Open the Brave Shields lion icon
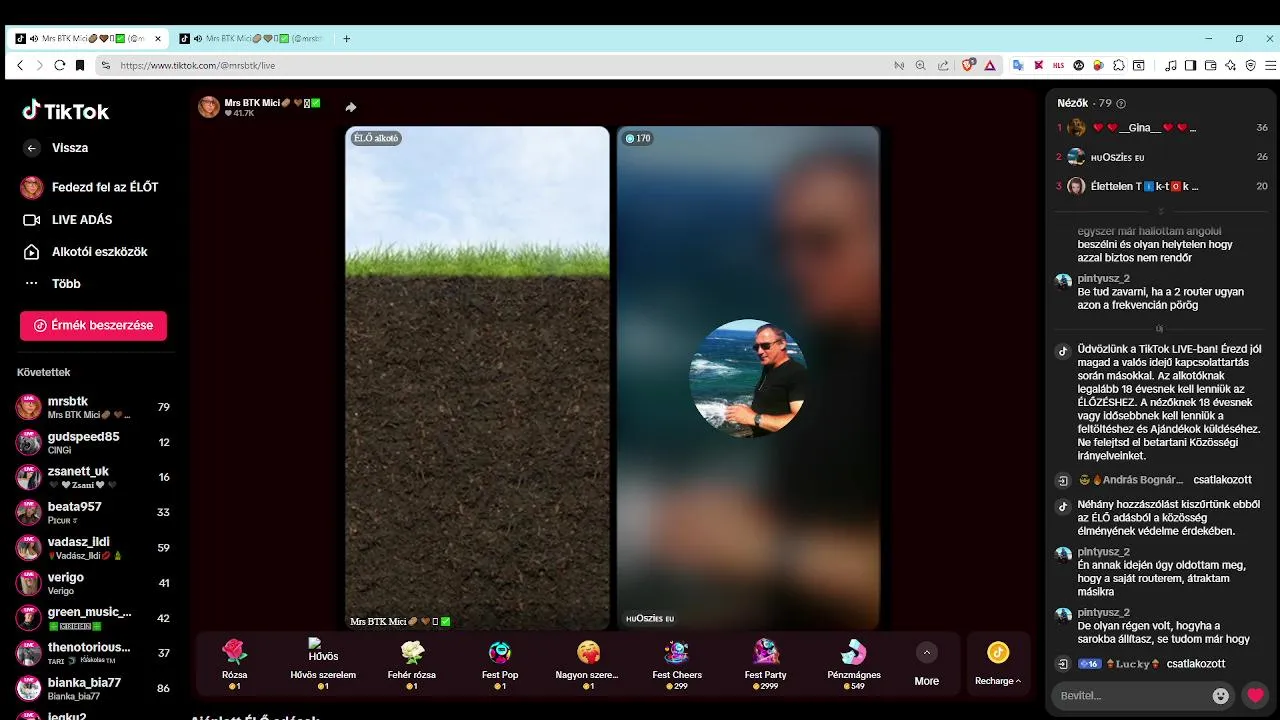1280x720 pixels. [x=968, y=65]
